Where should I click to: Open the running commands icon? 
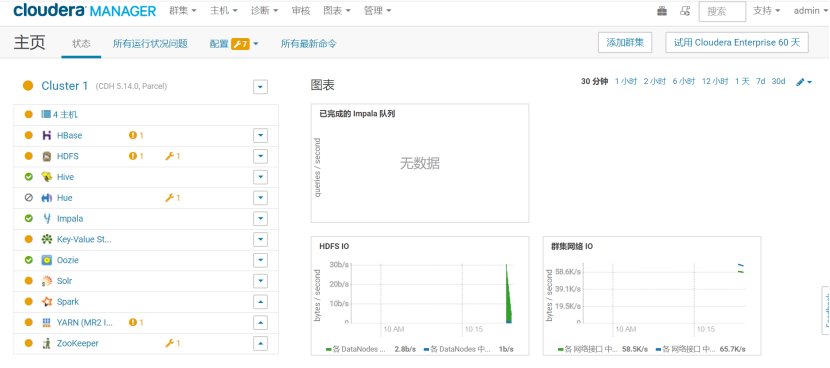pyautogui.click(x=685, y=11)
